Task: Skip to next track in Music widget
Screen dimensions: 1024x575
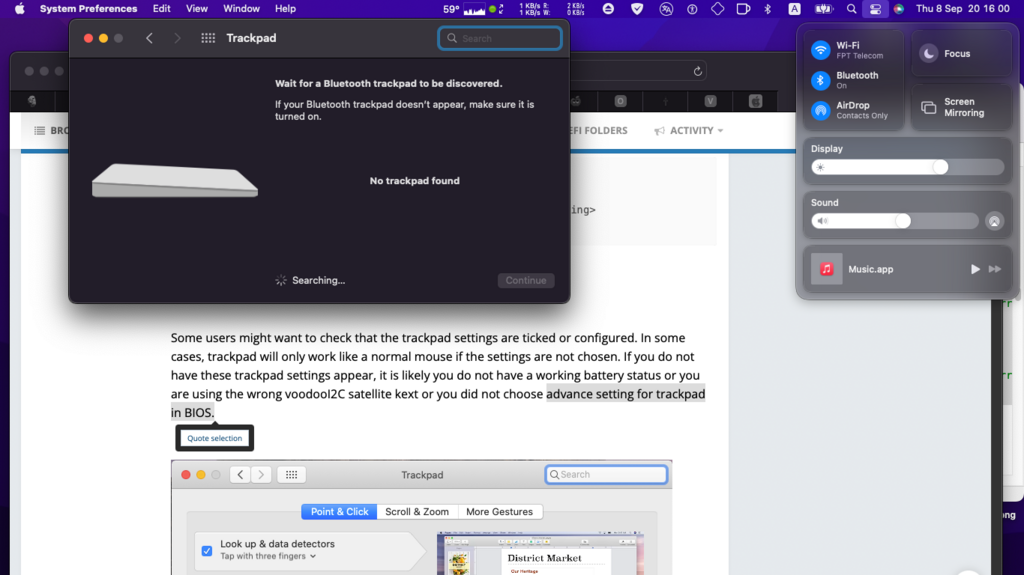Action: pos(995,269)
